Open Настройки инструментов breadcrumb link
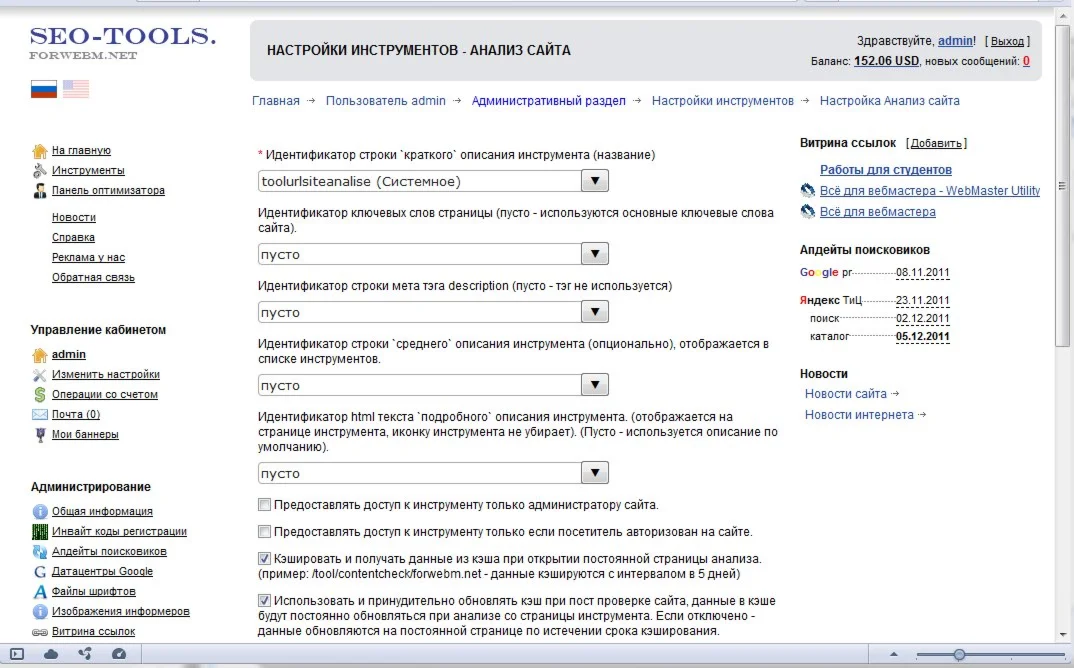The height and width of the screenshot is (668, 1074). coord(722,101)
